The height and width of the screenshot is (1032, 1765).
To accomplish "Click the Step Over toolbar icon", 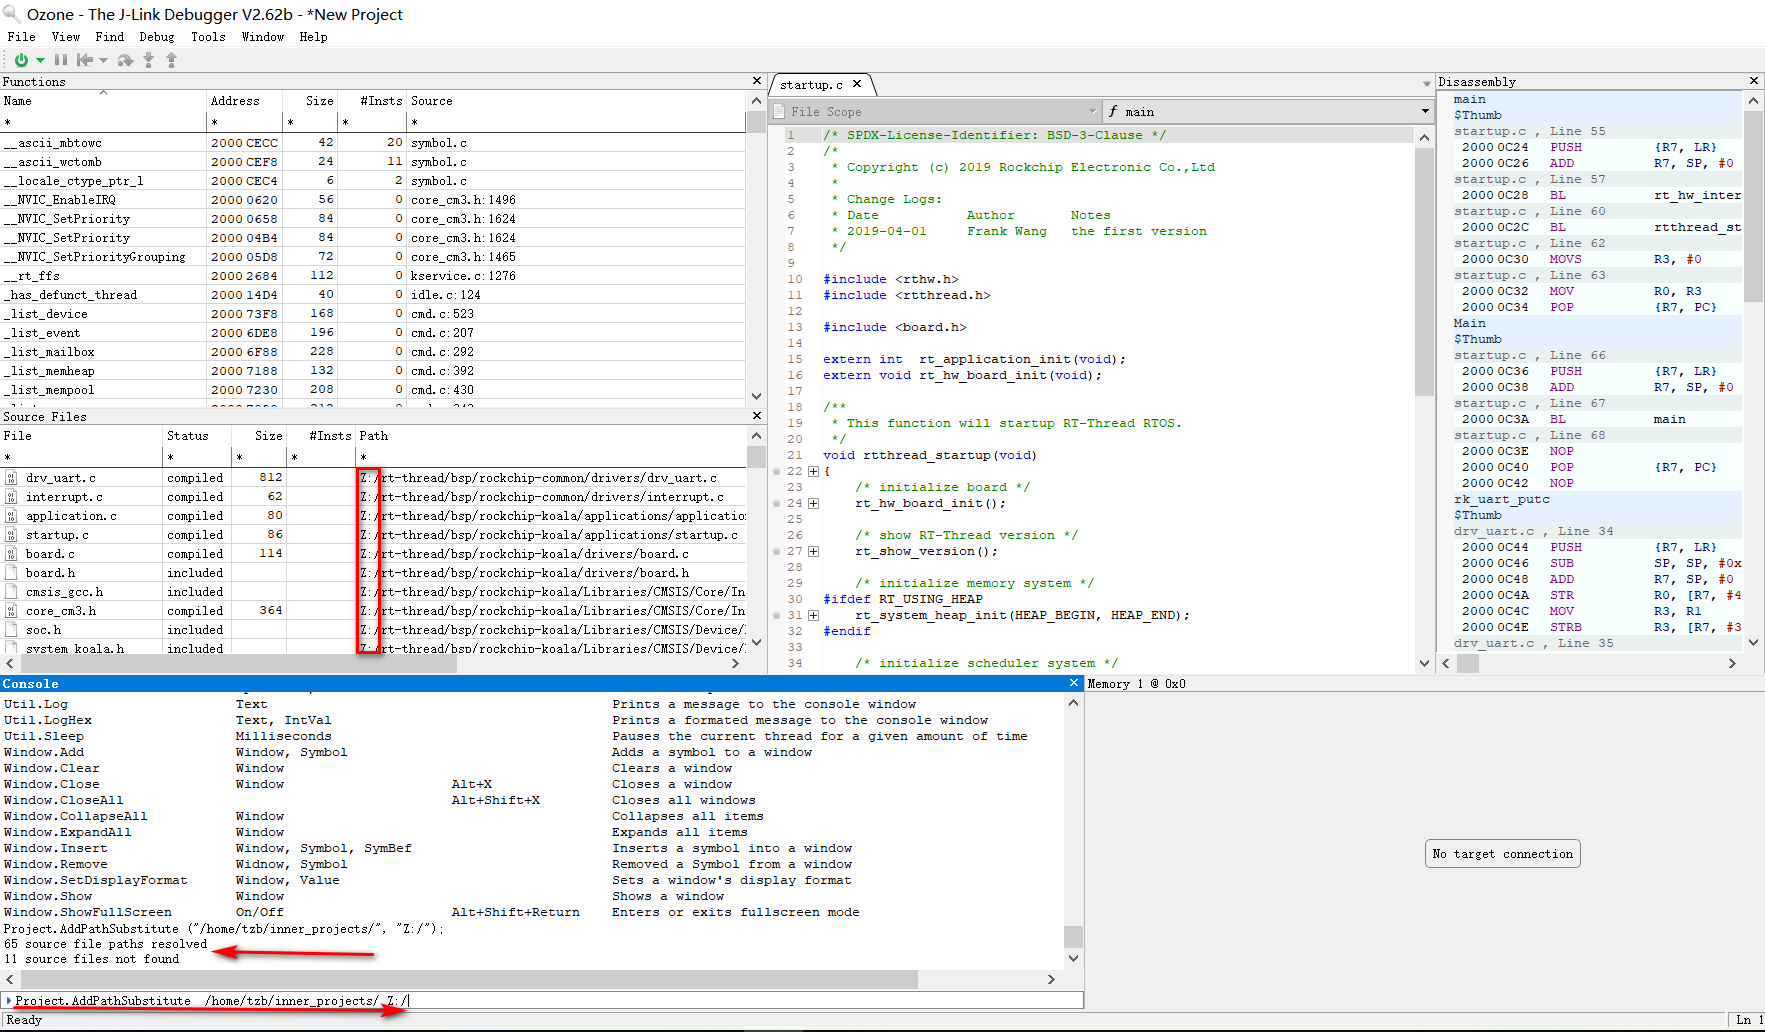I will (x=125, y=60).
